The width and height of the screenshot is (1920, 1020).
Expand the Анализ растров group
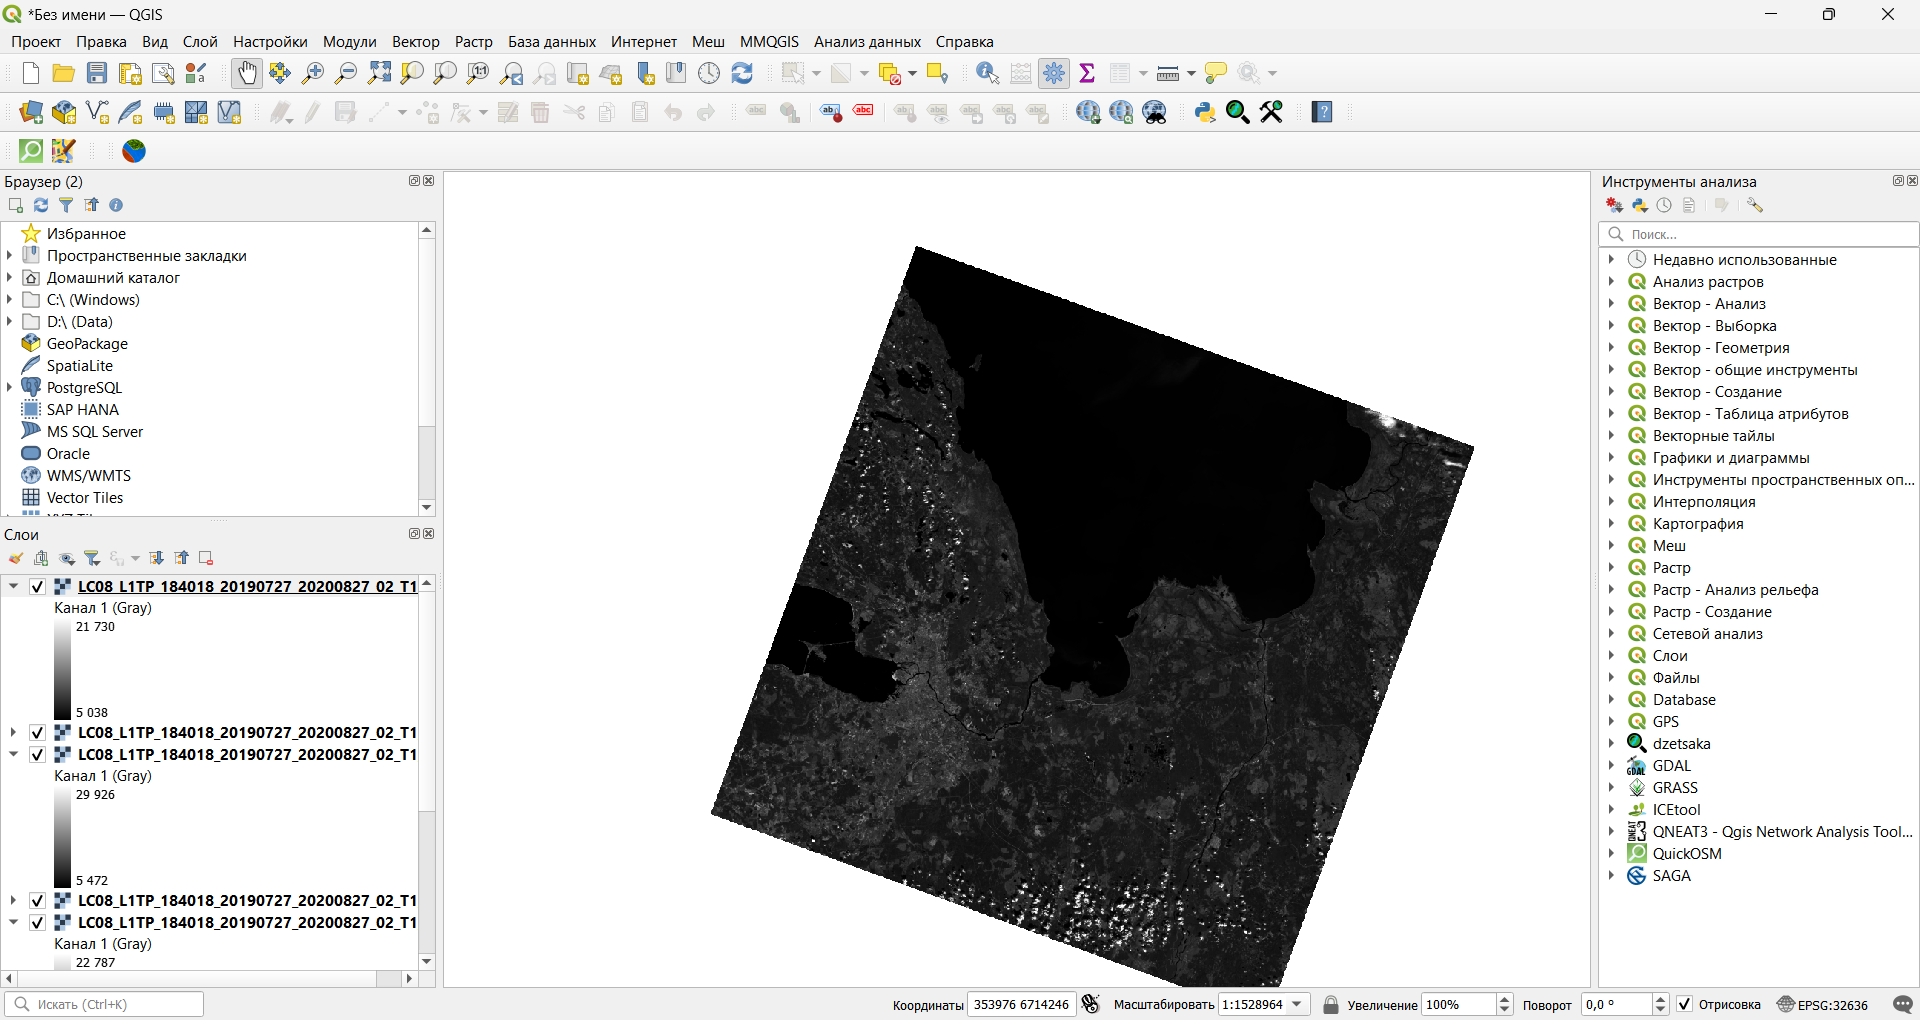[1611, 282]
